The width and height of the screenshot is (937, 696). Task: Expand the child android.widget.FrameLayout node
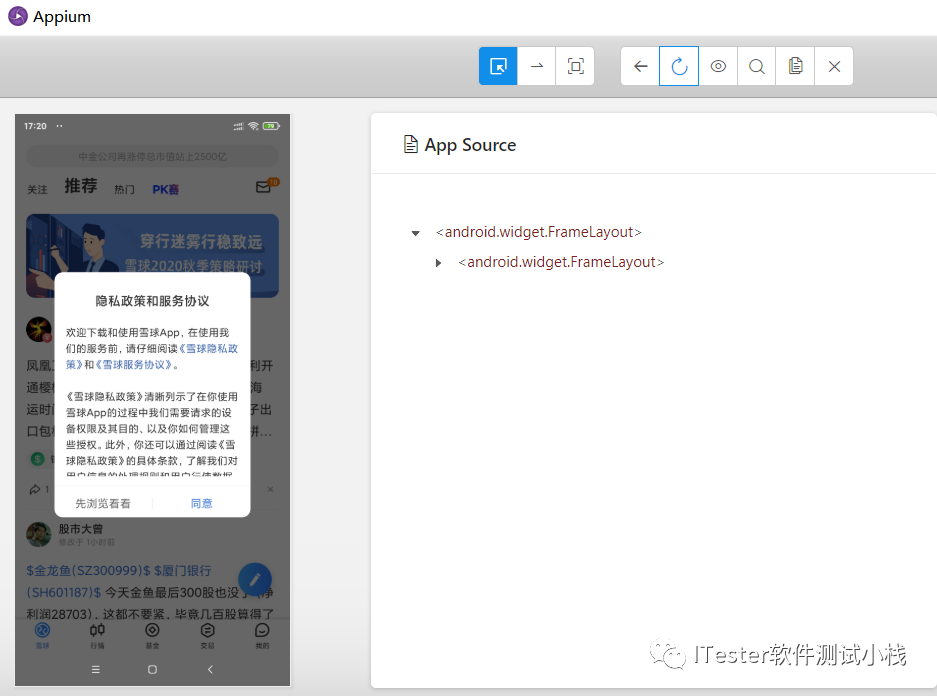click(x=438, y=263)
